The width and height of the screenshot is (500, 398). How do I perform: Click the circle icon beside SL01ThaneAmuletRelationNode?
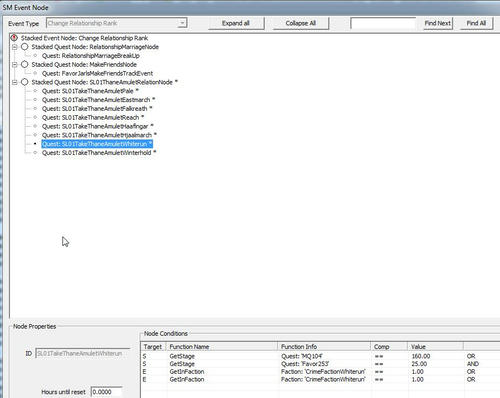coord(25,82)
